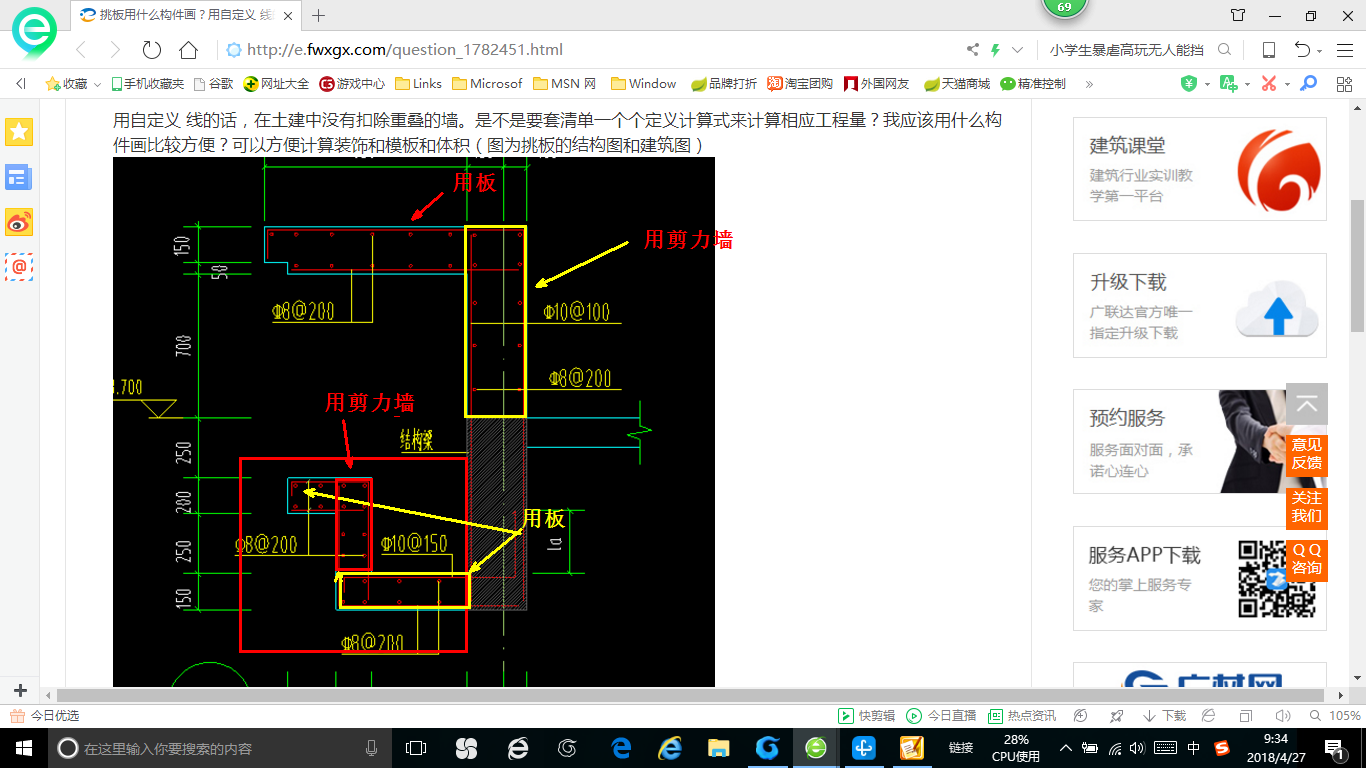
Task: Click the undo closed tab arrow
Action: 1302,50
